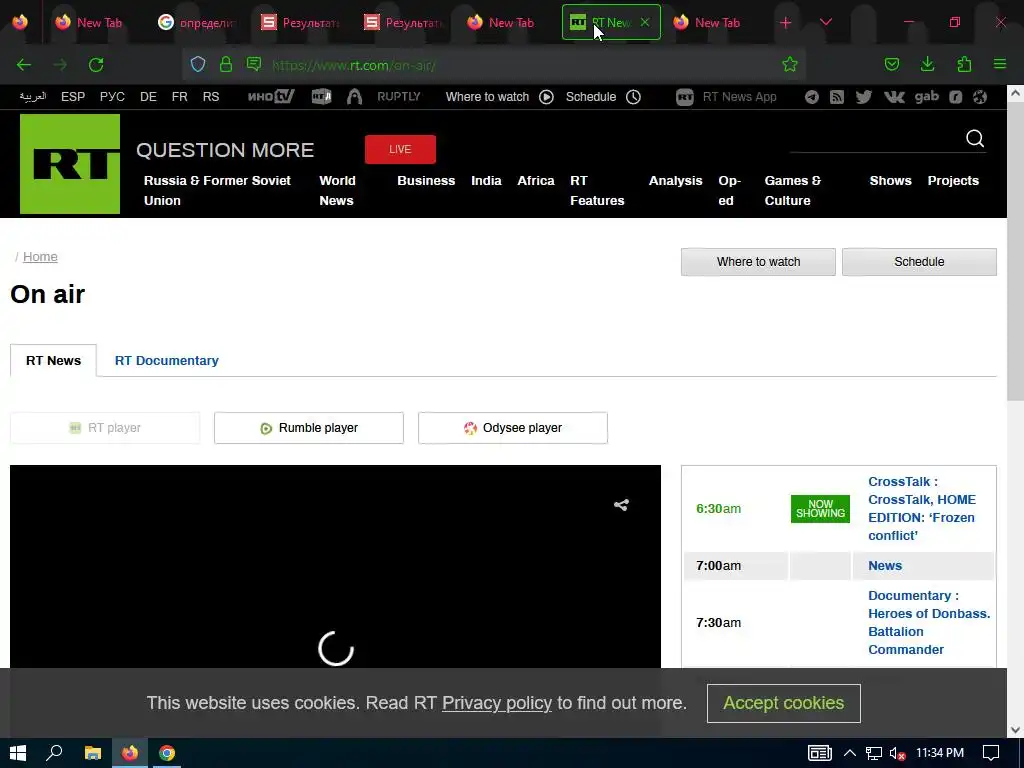This screenshot has height=768, width=1024.
Task: Open the RUPTLY link
Action: (398, 97)
